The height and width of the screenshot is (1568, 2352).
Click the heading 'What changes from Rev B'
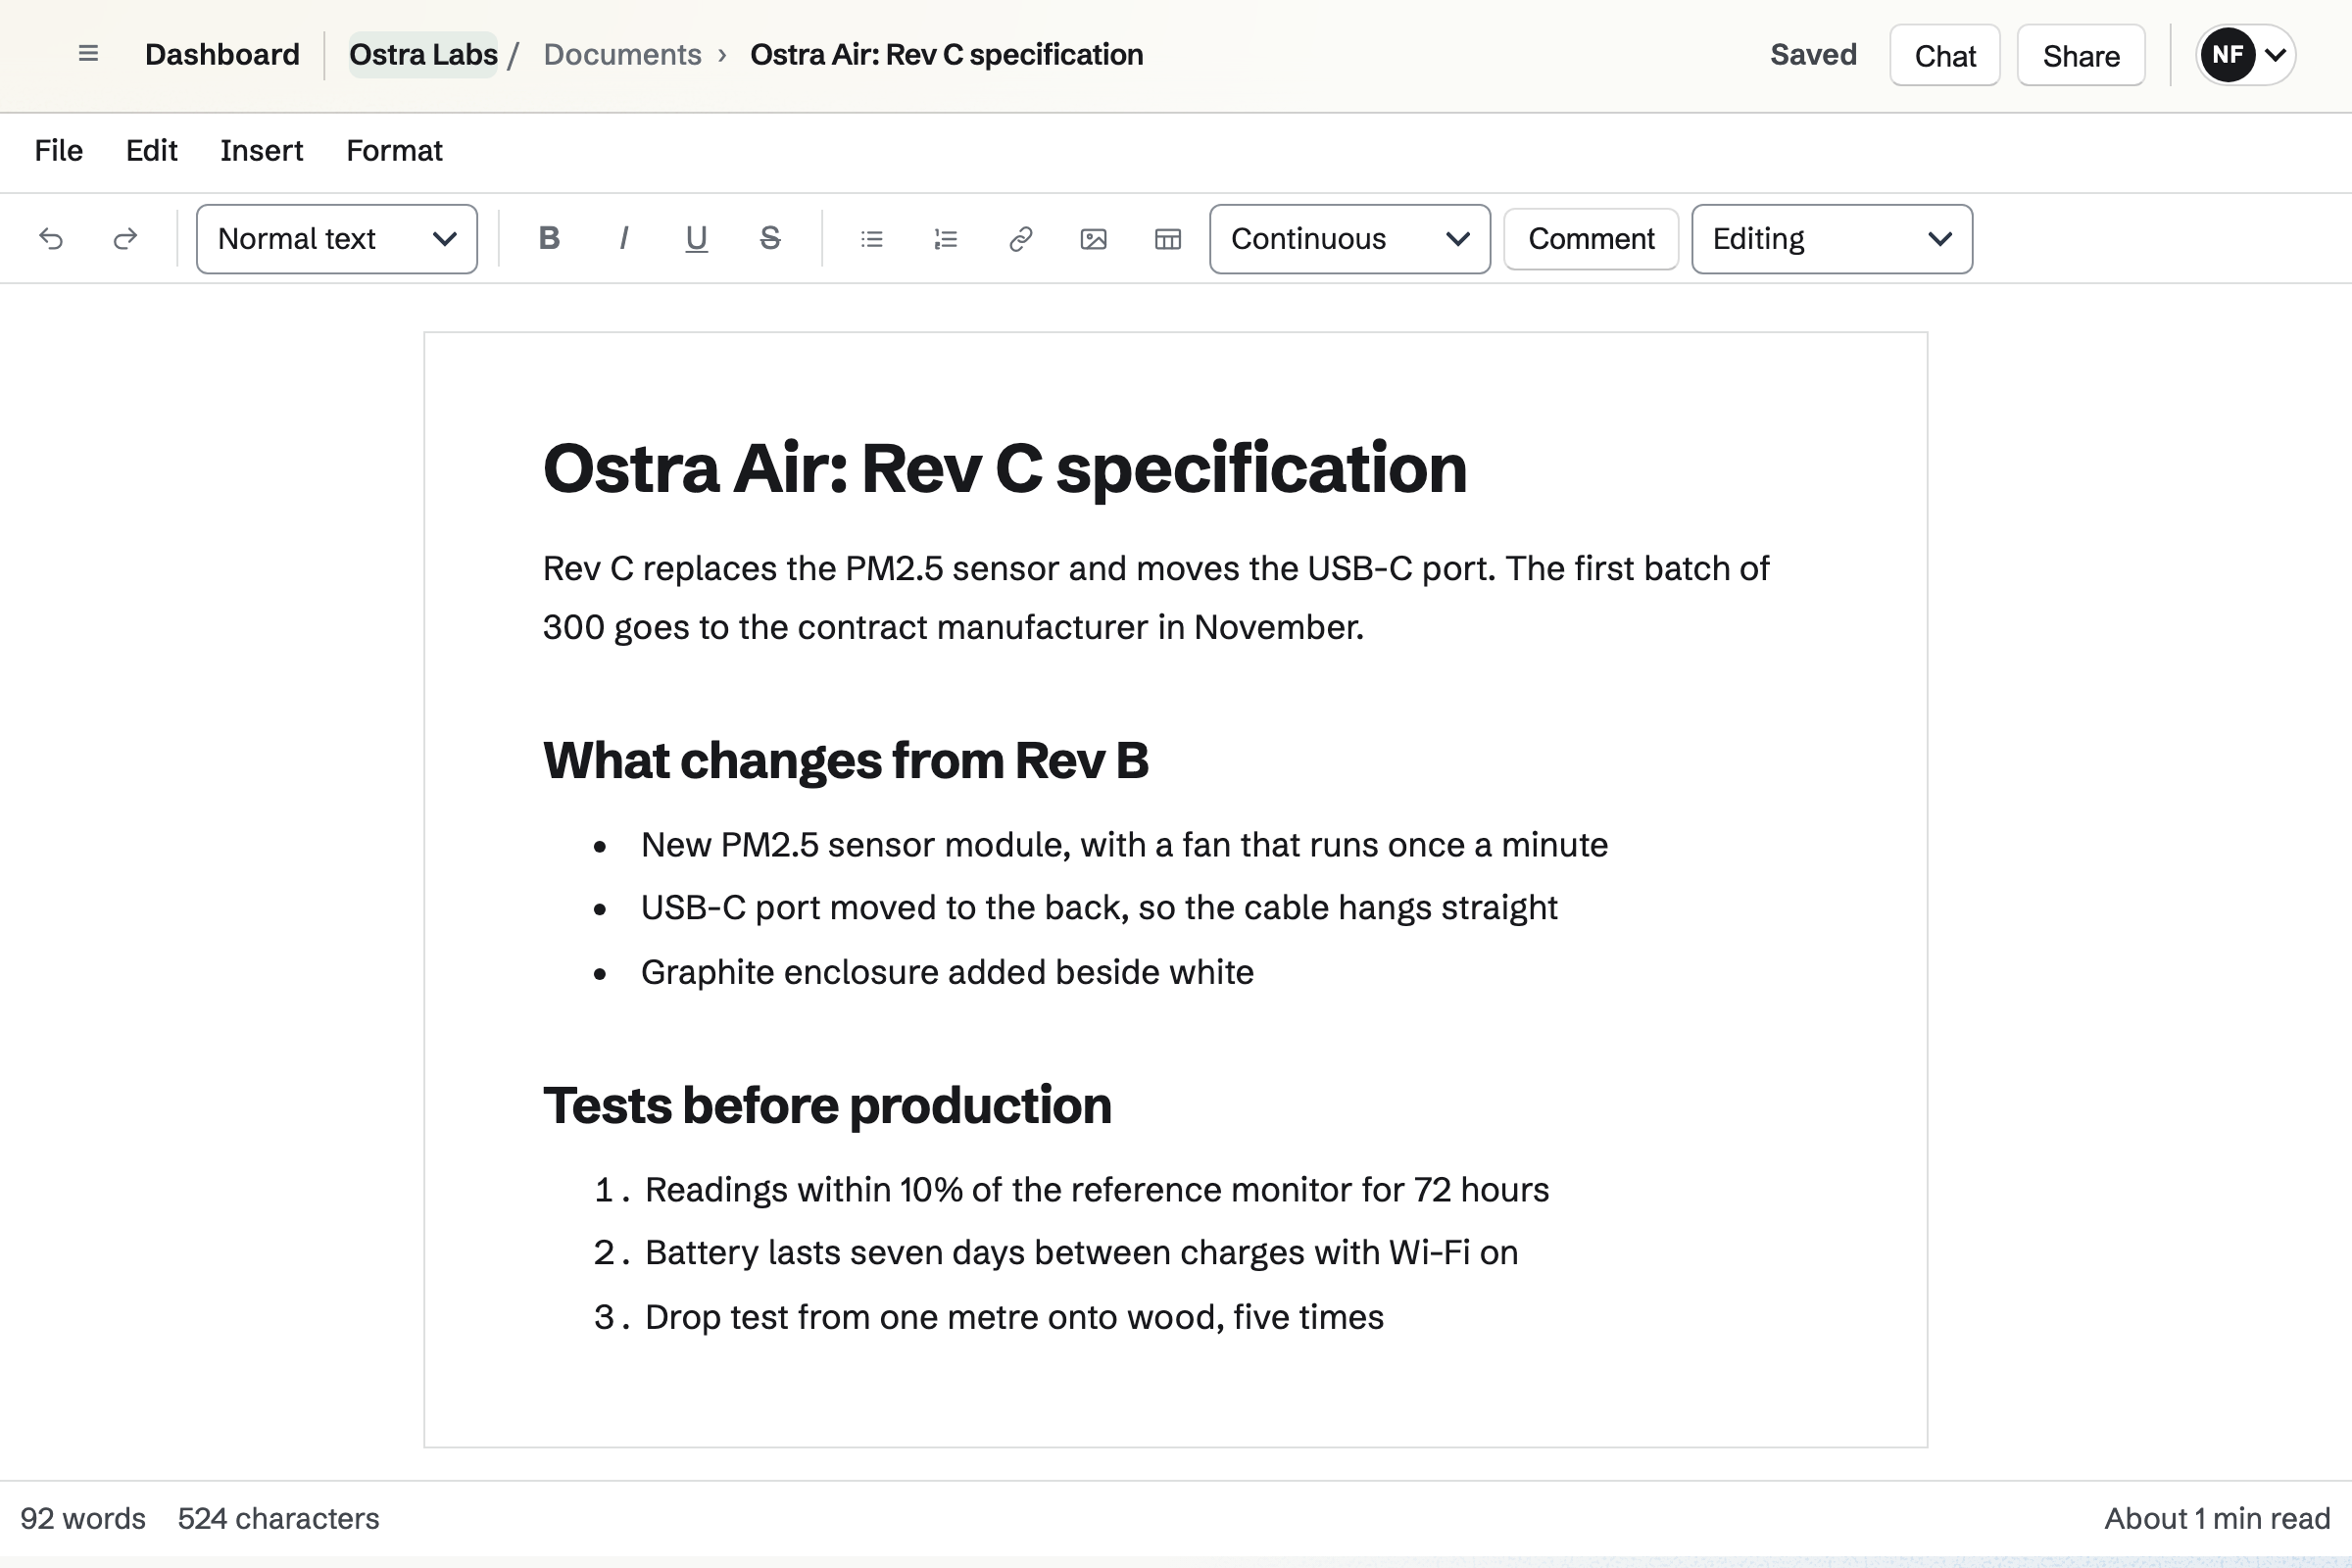tap(846, 760)
